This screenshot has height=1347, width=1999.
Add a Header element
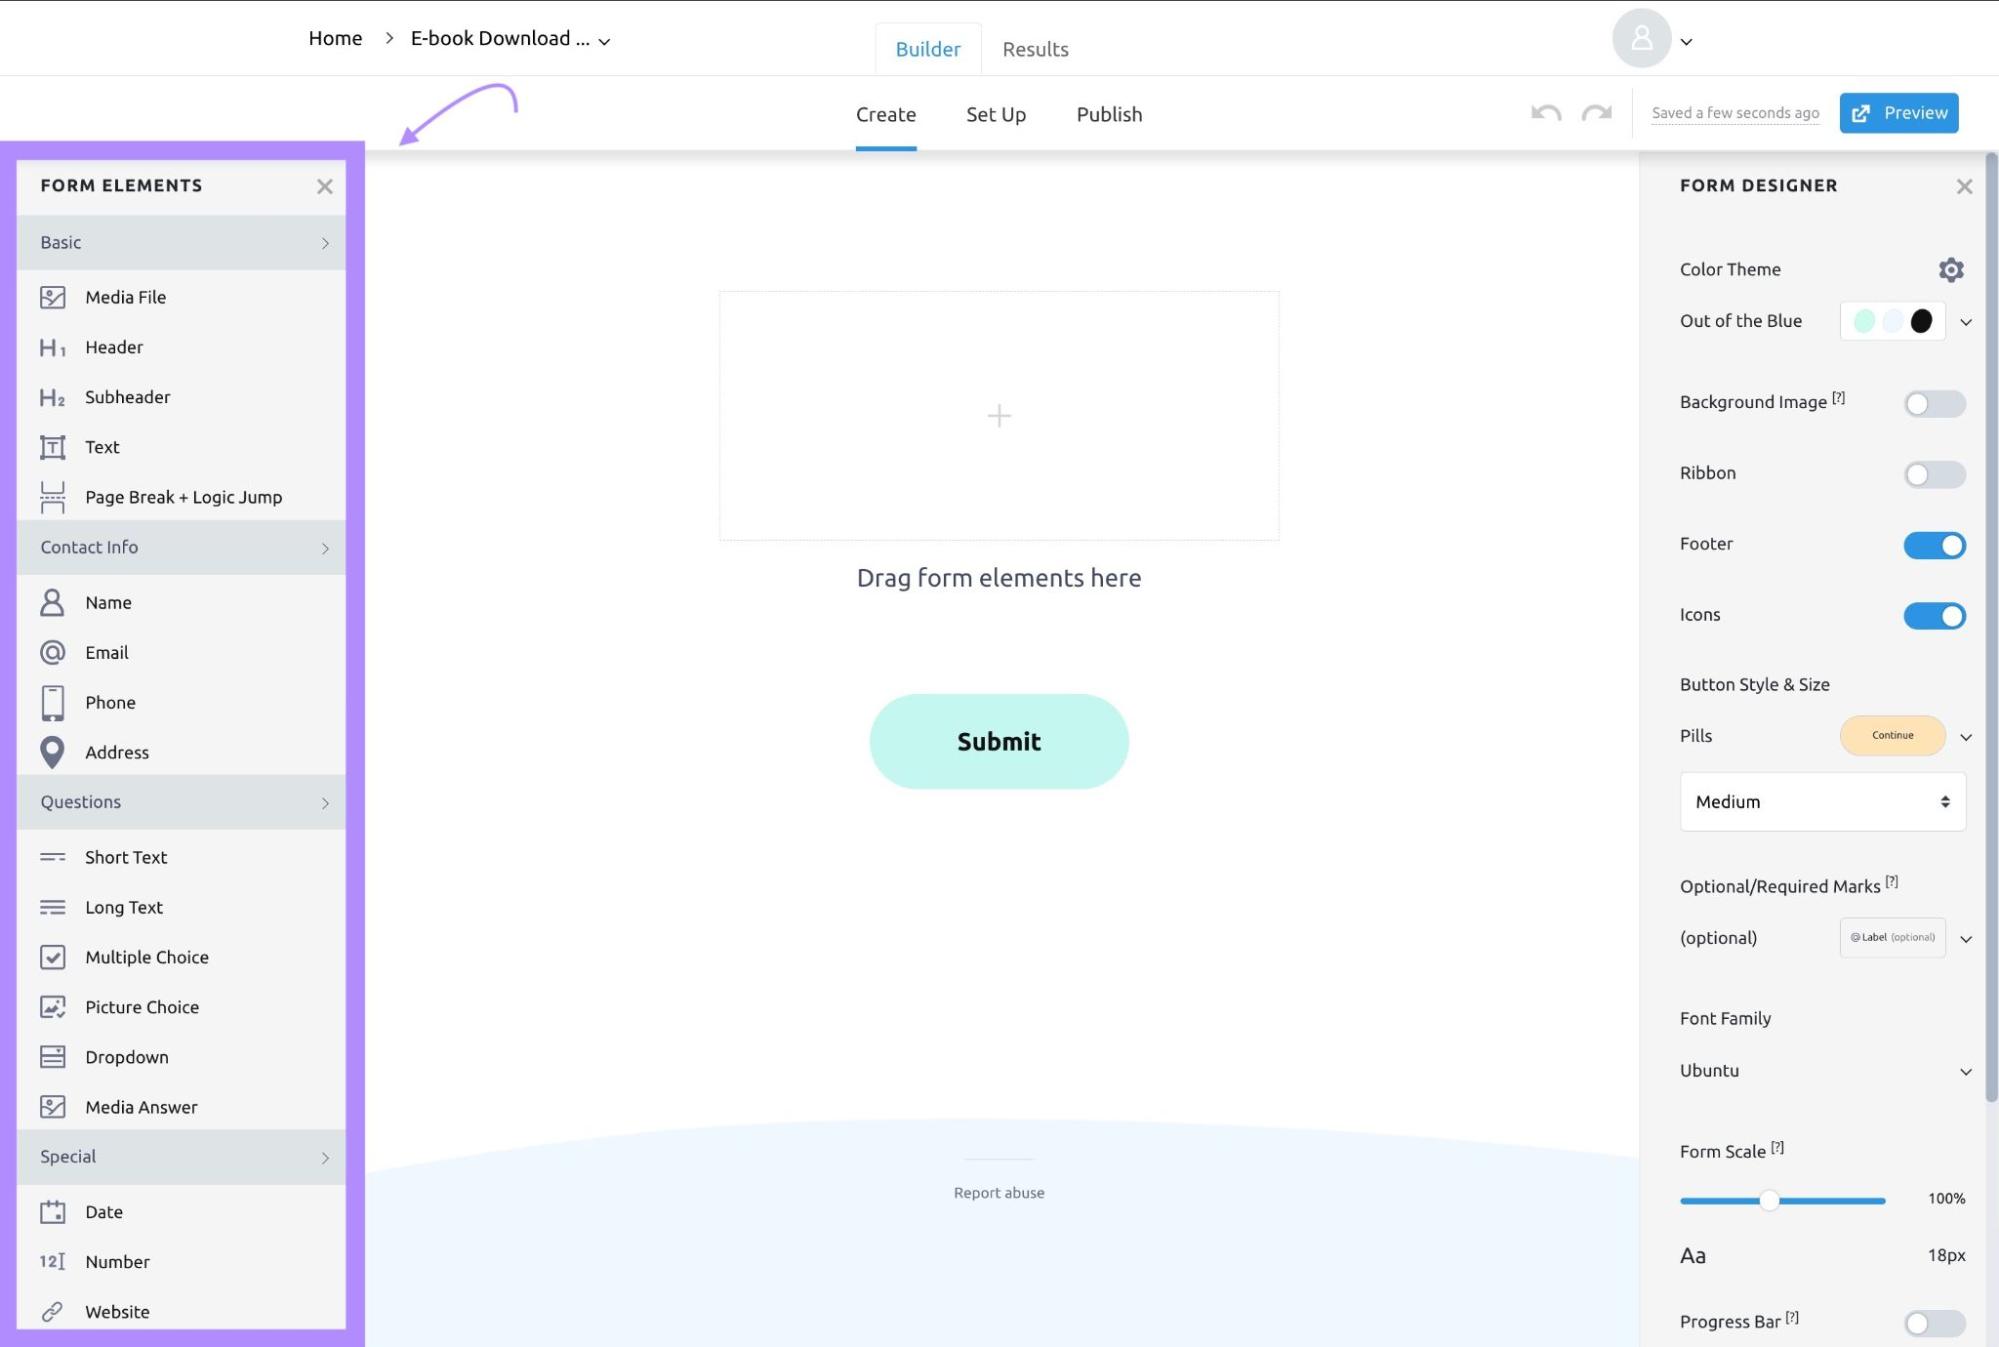[113, 347]
